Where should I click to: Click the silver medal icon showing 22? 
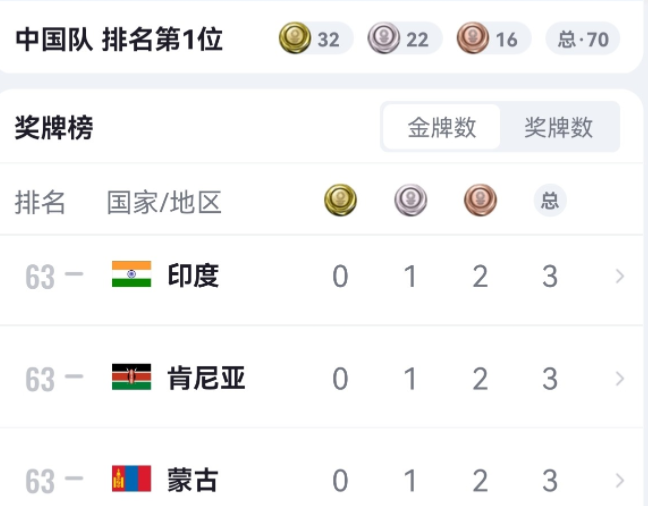pyautogui.click(x=384, y=39)
